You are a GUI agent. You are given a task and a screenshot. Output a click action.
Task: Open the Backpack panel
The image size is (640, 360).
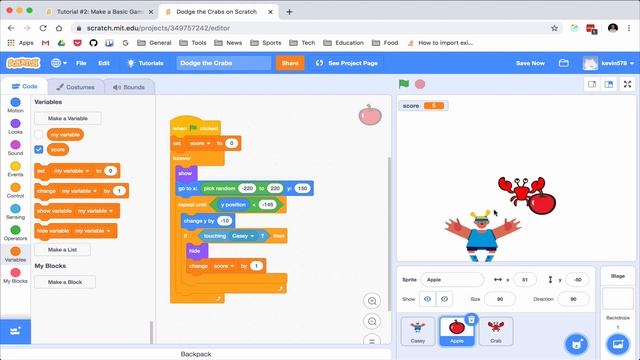click(x=196, y=354)
